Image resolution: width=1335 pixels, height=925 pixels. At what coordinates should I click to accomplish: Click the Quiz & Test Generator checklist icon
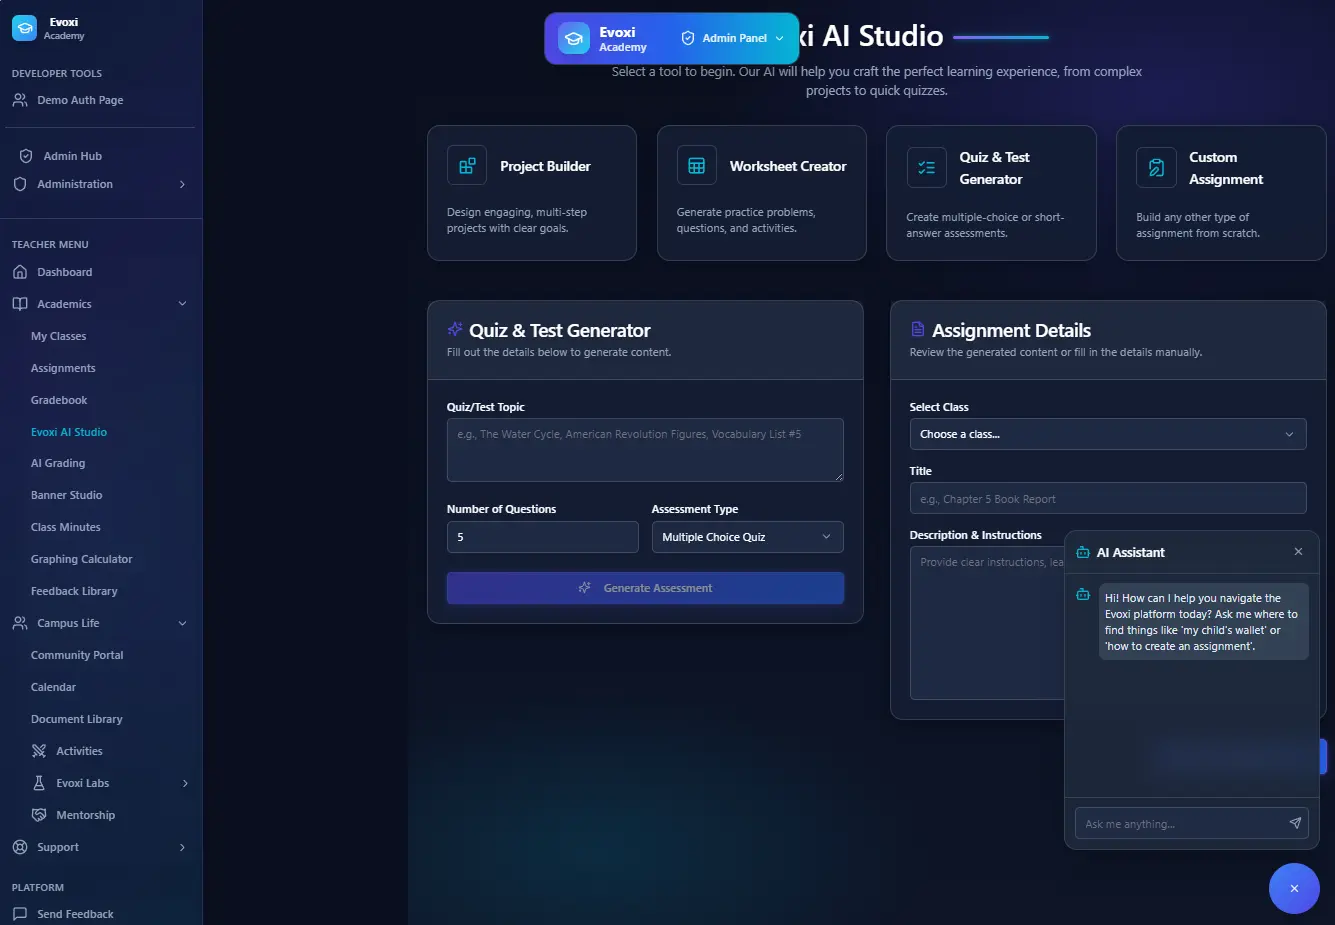click(x=927, y=168)
